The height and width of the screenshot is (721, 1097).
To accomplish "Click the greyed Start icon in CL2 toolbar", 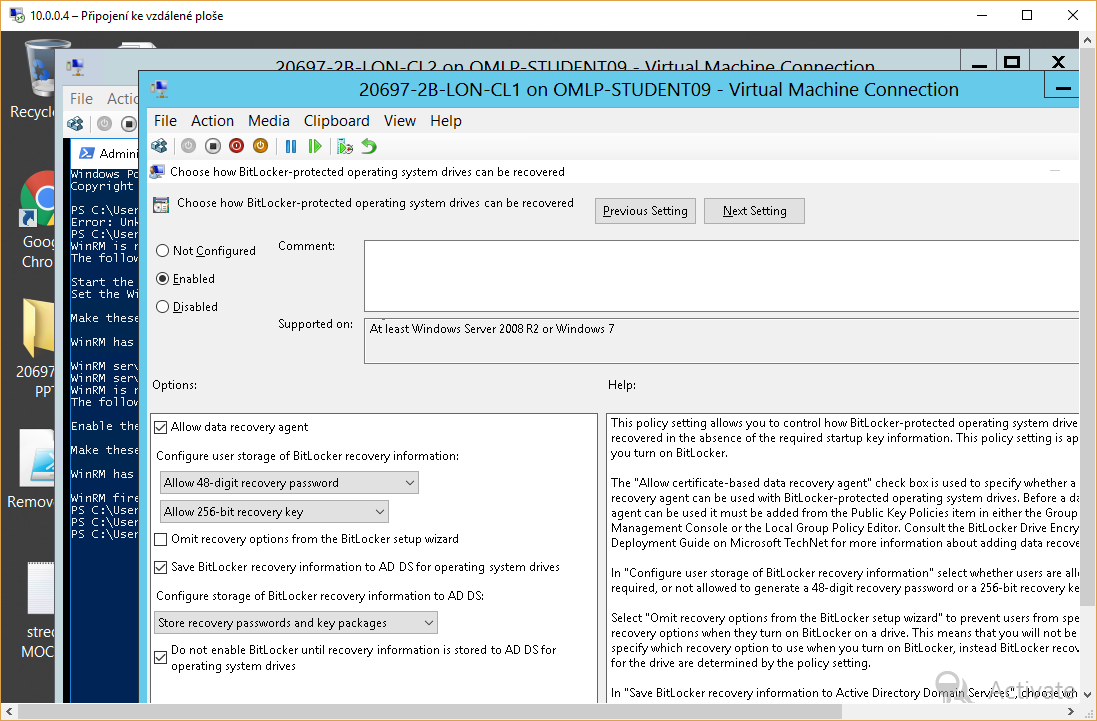I will (x=104, y=124).
